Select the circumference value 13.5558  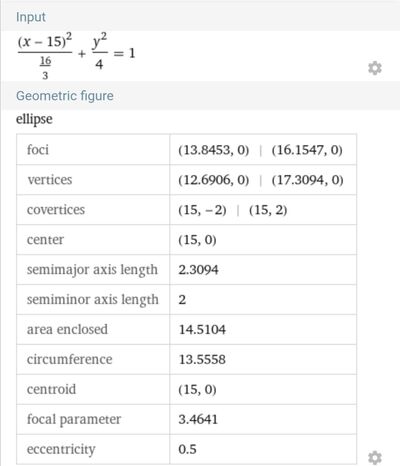click(202, 359)
